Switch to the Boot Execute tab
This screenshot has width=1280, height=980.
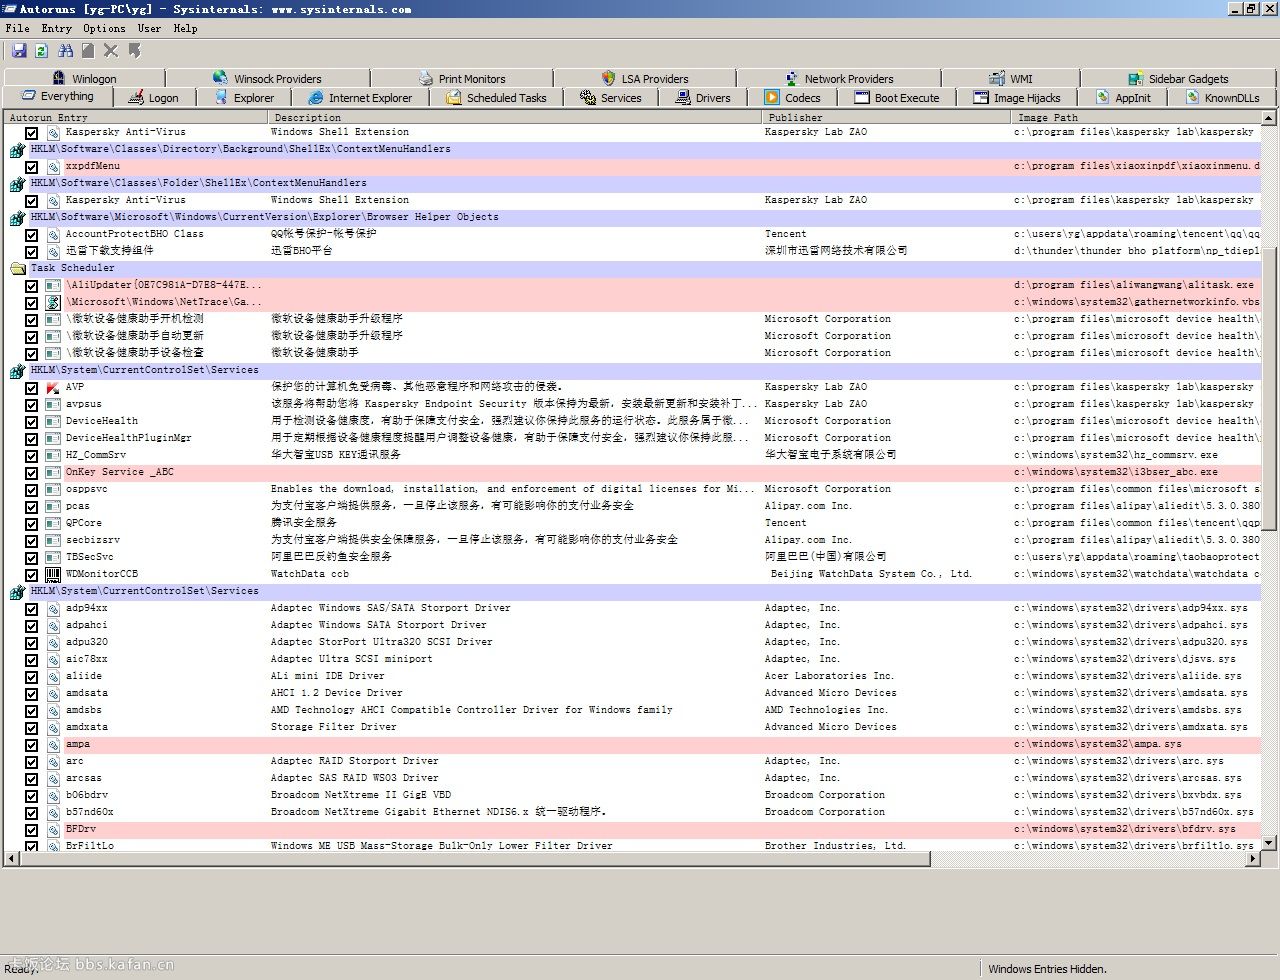click(x=897, y=98)
